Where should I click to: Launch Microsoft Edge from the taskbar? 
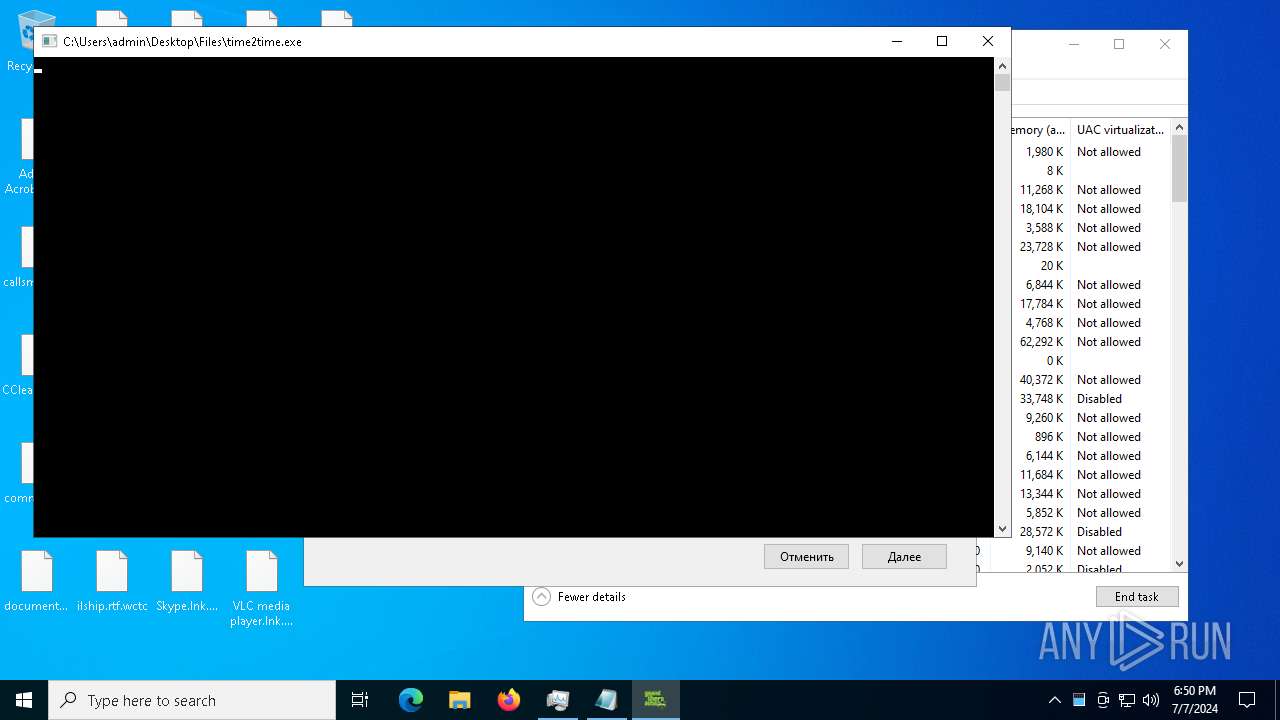click(411, 700)
